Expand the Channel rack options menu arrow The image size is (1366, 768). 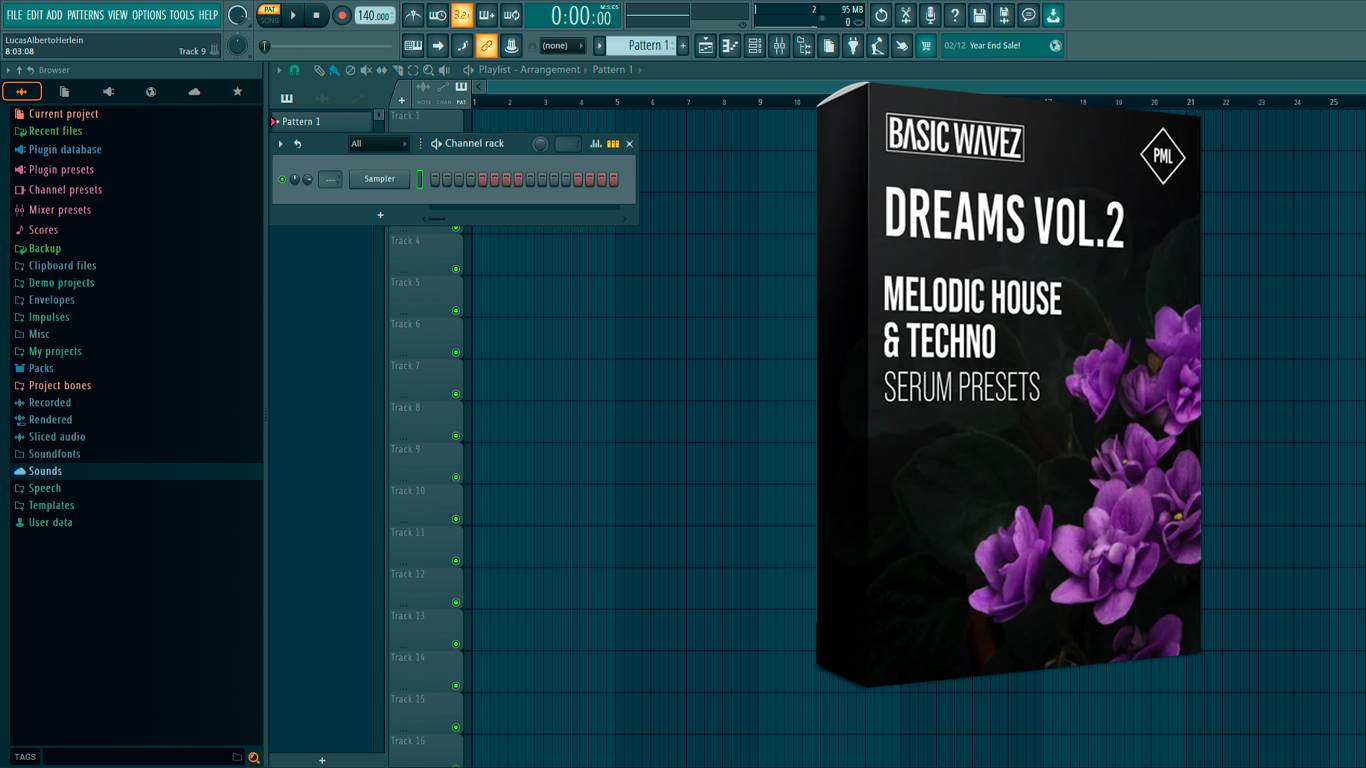point(281,144)
